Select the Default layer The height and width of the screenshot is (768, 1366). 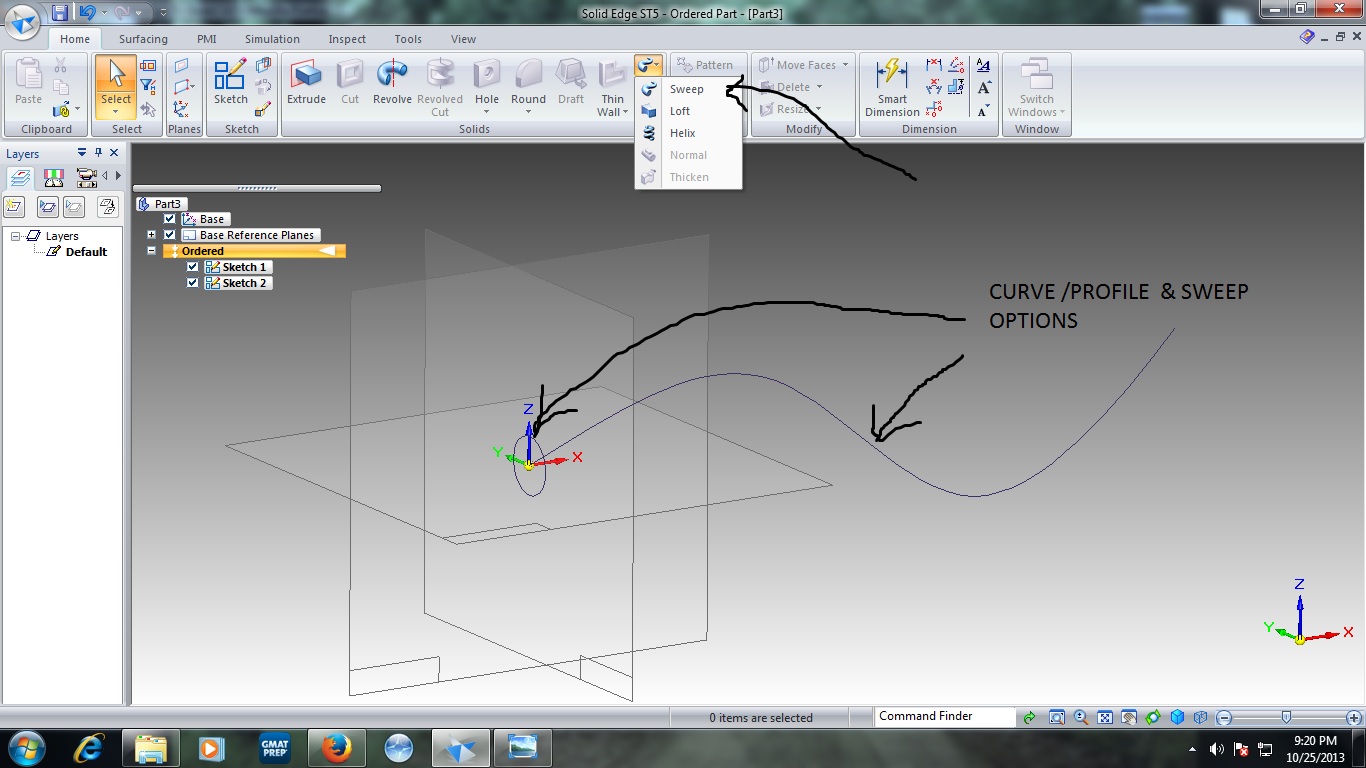[78, 252]
